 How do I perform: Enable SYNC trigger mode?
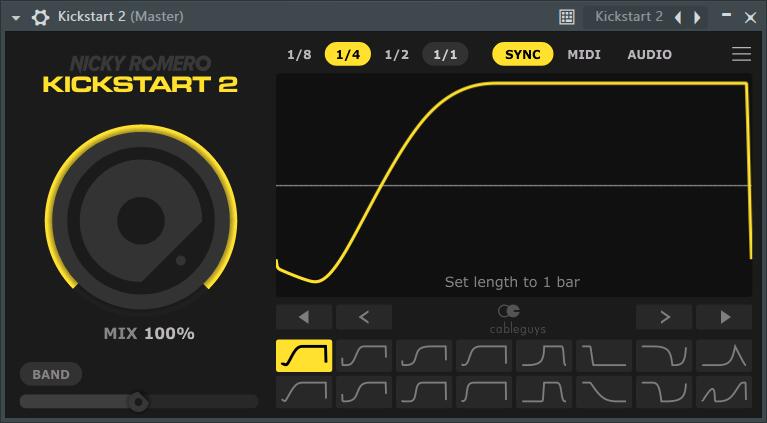point(522,54)
